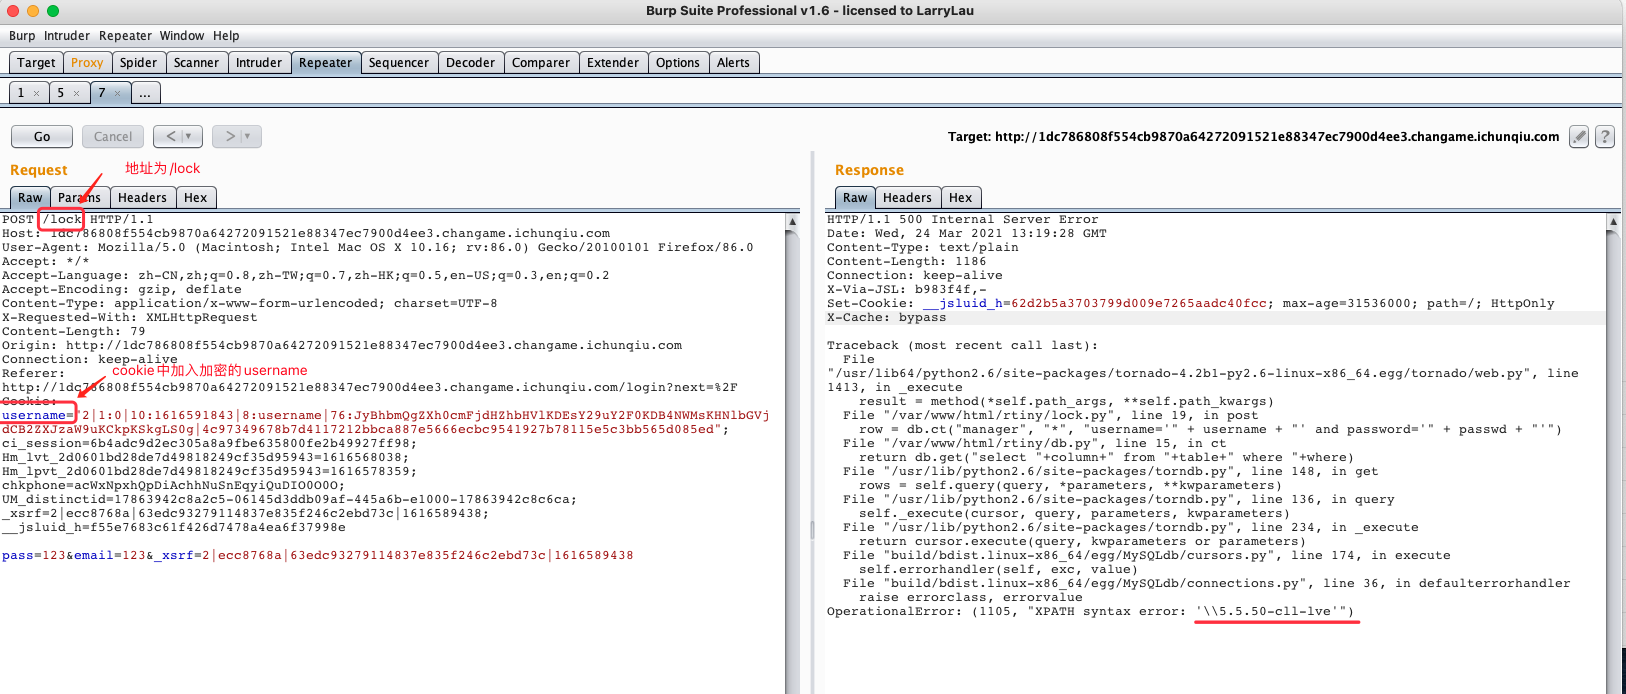Select the Params tab in the Request pane
This screenshot has width=1626, height=694.
click(x=79, y=198)
